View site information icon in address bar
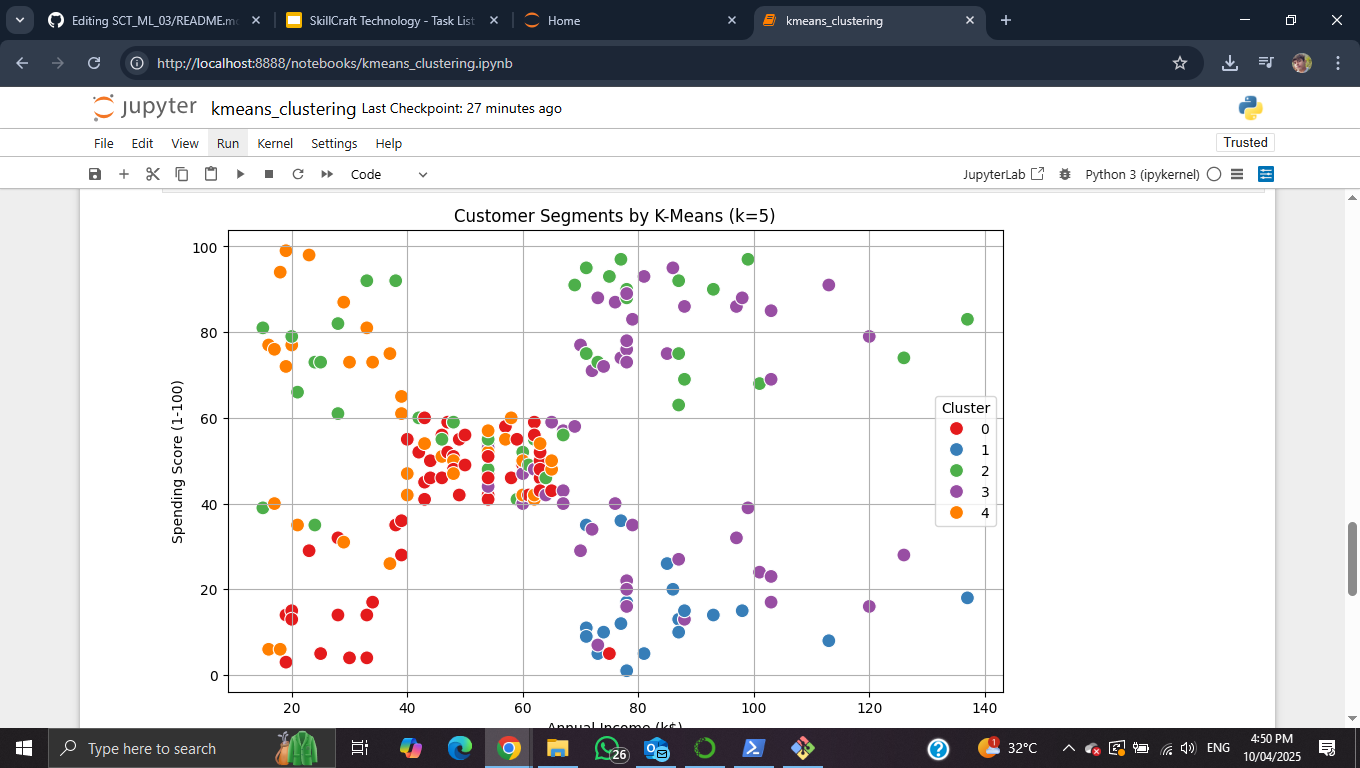The height and width of the screenshot is (768, 1360). [138, 63]
